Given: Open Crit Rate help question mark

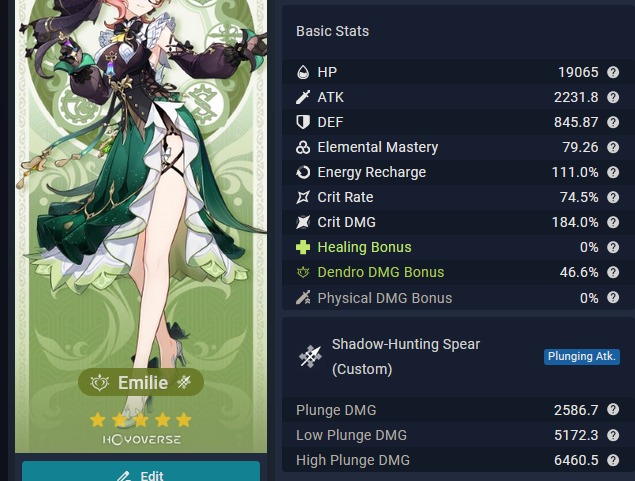Looking at the screenshot, I should click(613, 197).
